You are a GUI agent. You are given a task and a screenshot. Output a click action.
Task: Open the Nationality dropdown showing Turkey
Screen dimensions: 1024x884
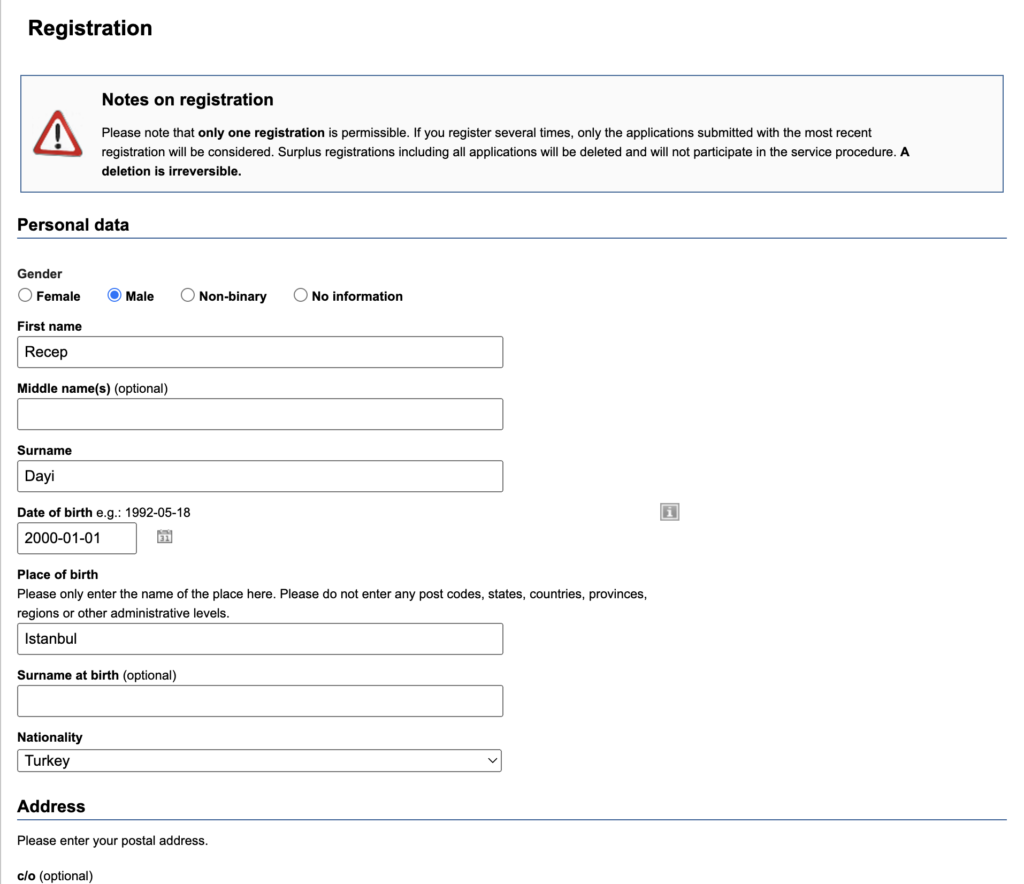pos(259,760)
